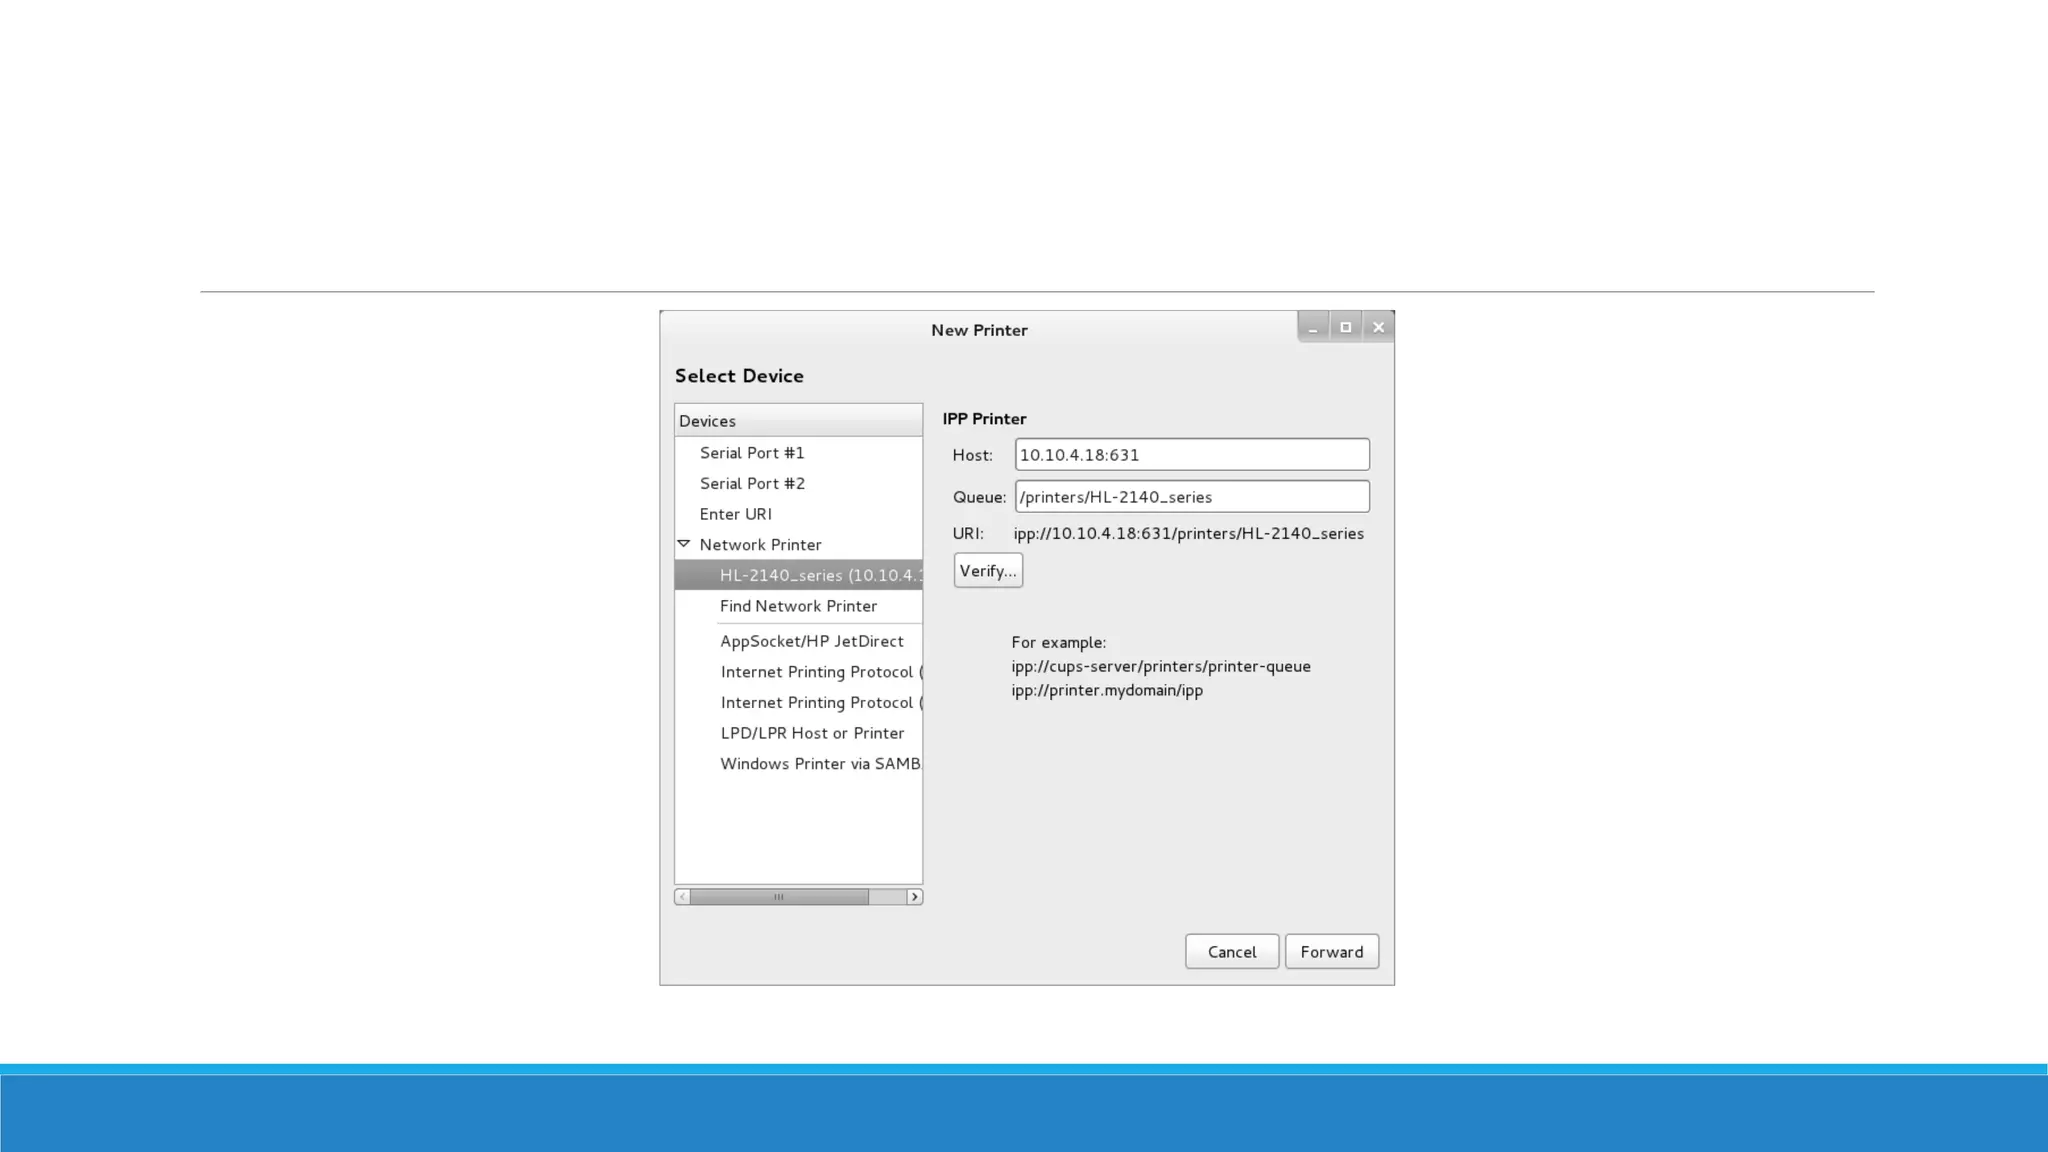2048x1152 pixels.
Task: Choose Enter URI in device list
Action: (x=736, y=514)
